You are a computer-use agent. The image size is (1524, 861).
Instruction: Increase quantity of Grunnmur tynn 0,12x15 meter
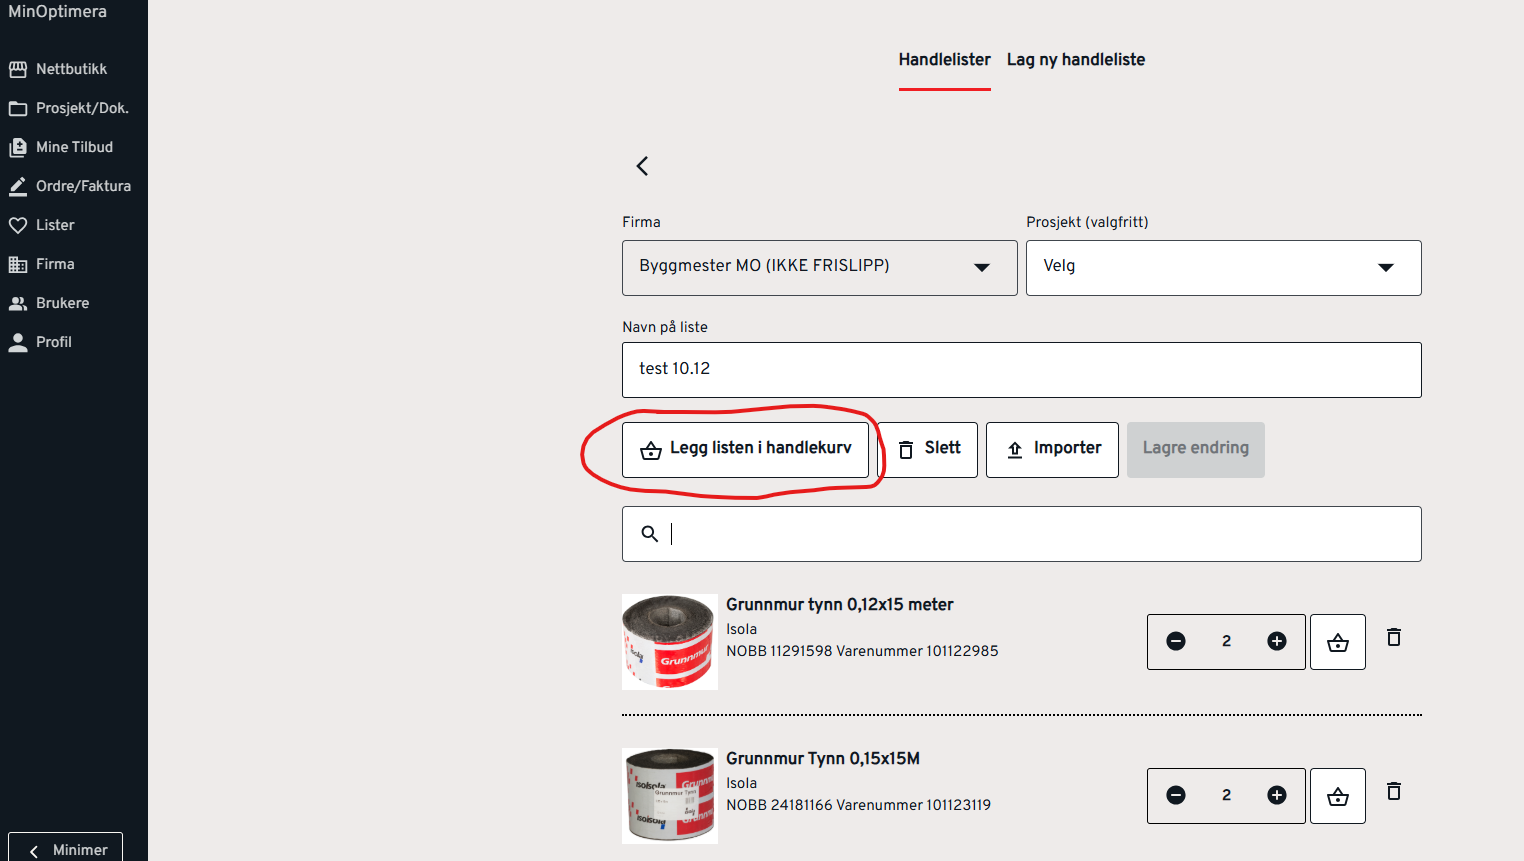point(1276,642)
